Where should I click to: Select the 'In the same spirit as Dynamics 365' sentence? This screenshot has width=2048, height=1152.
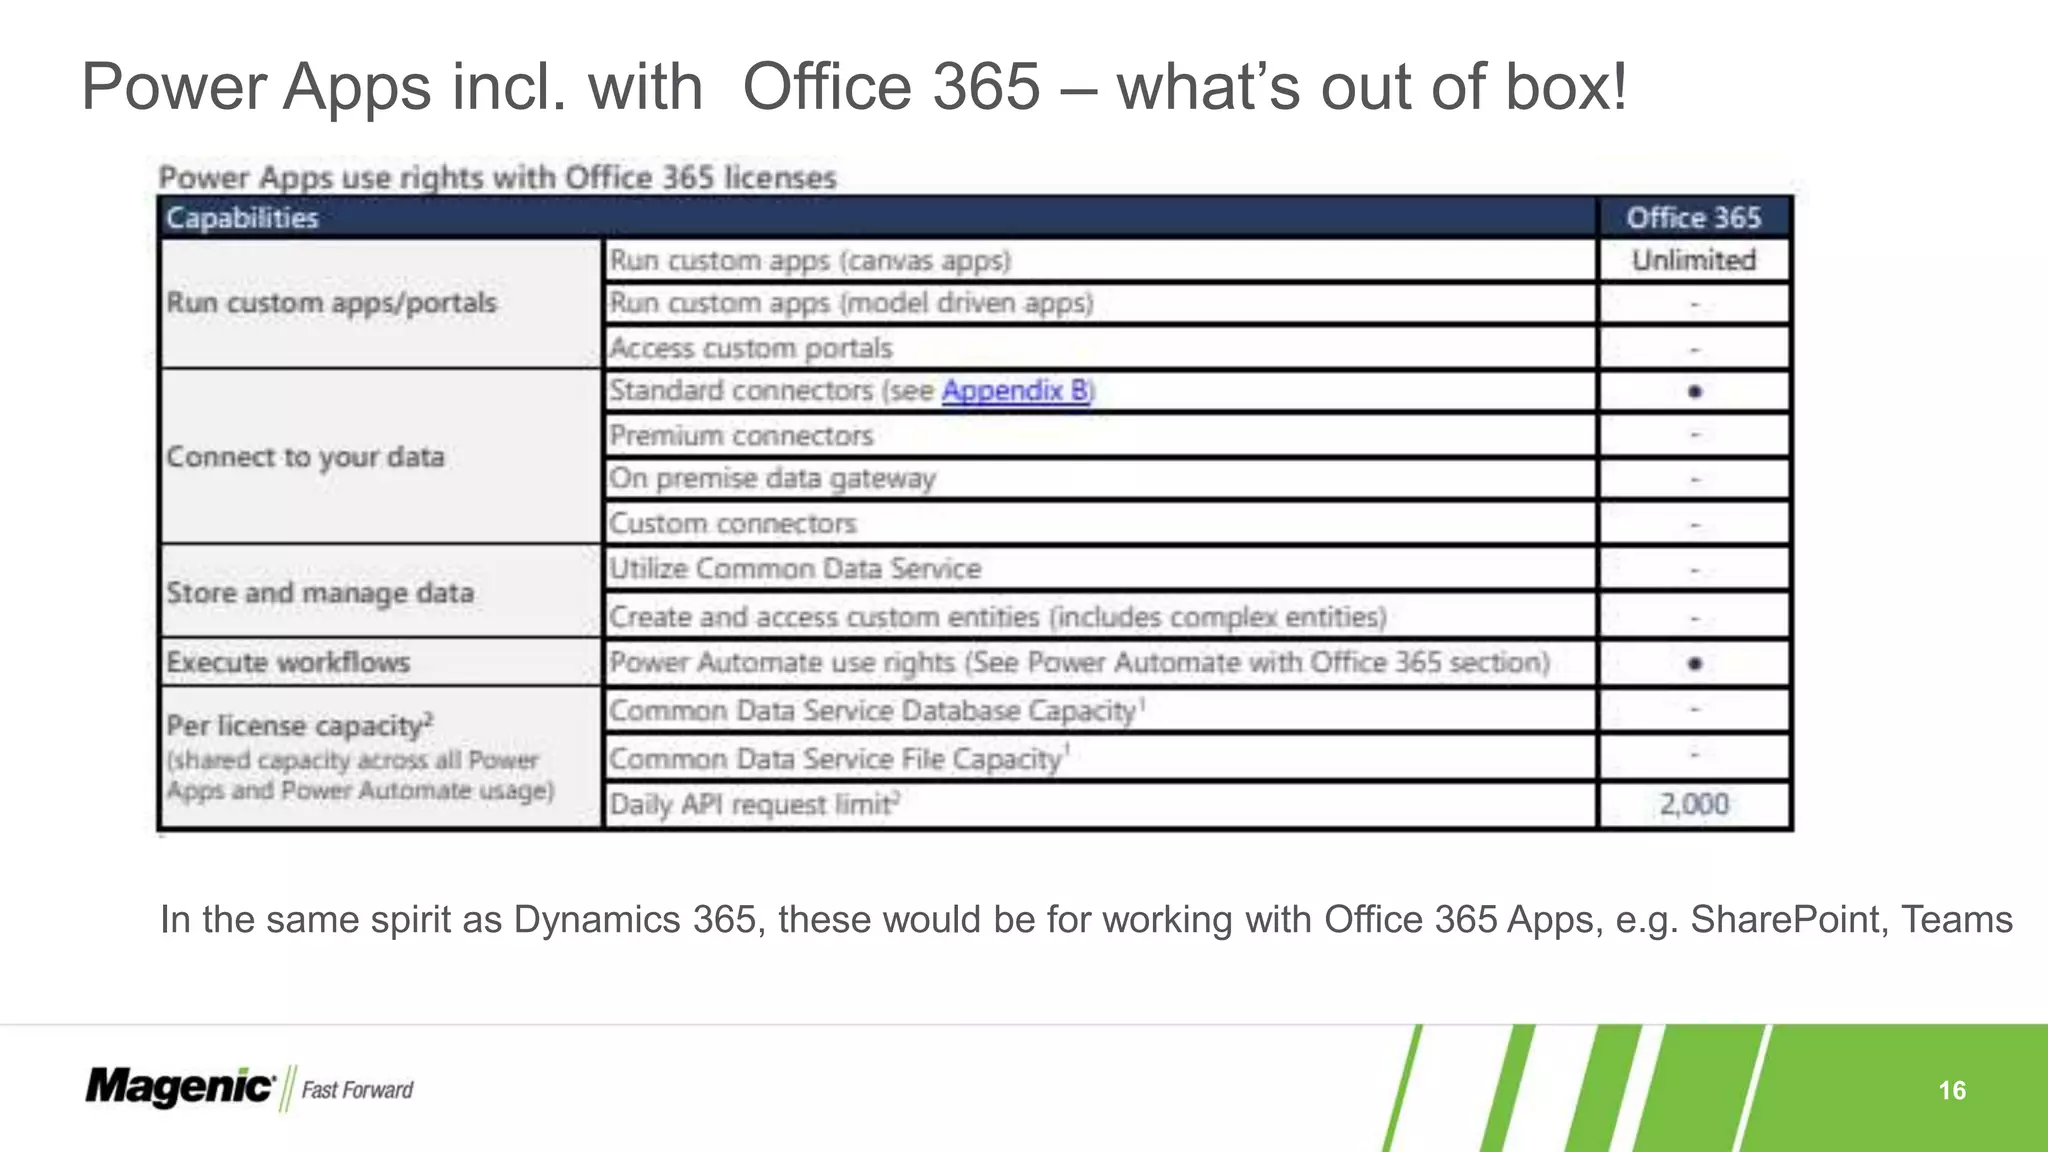[x=1086, y=919]
